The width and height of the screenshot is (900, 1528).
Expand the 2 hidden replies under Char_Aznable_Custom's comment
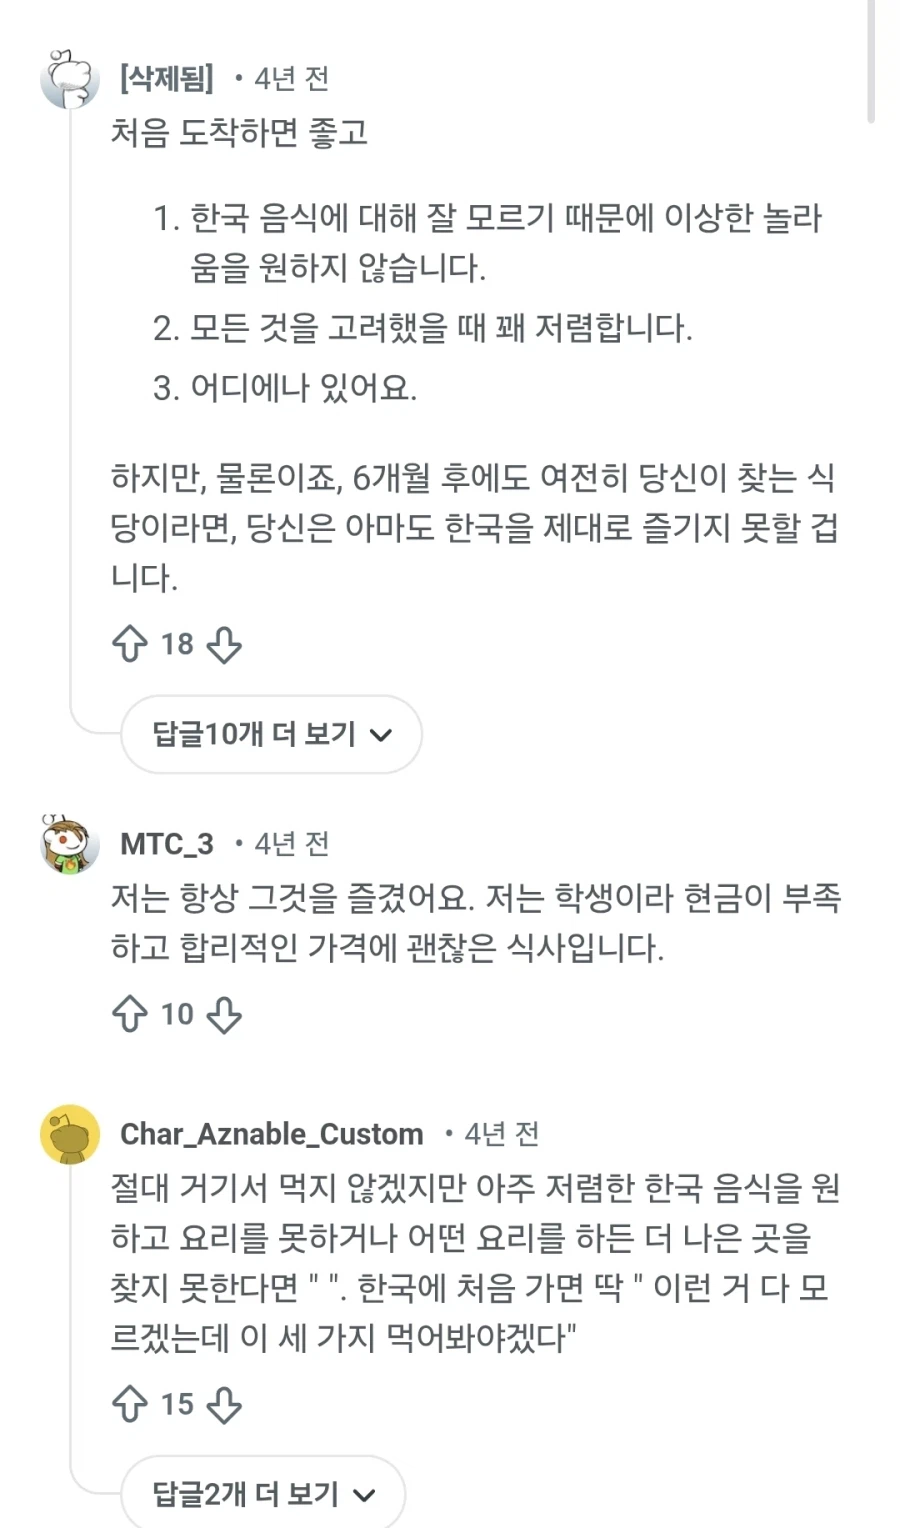coord(262,1493)
